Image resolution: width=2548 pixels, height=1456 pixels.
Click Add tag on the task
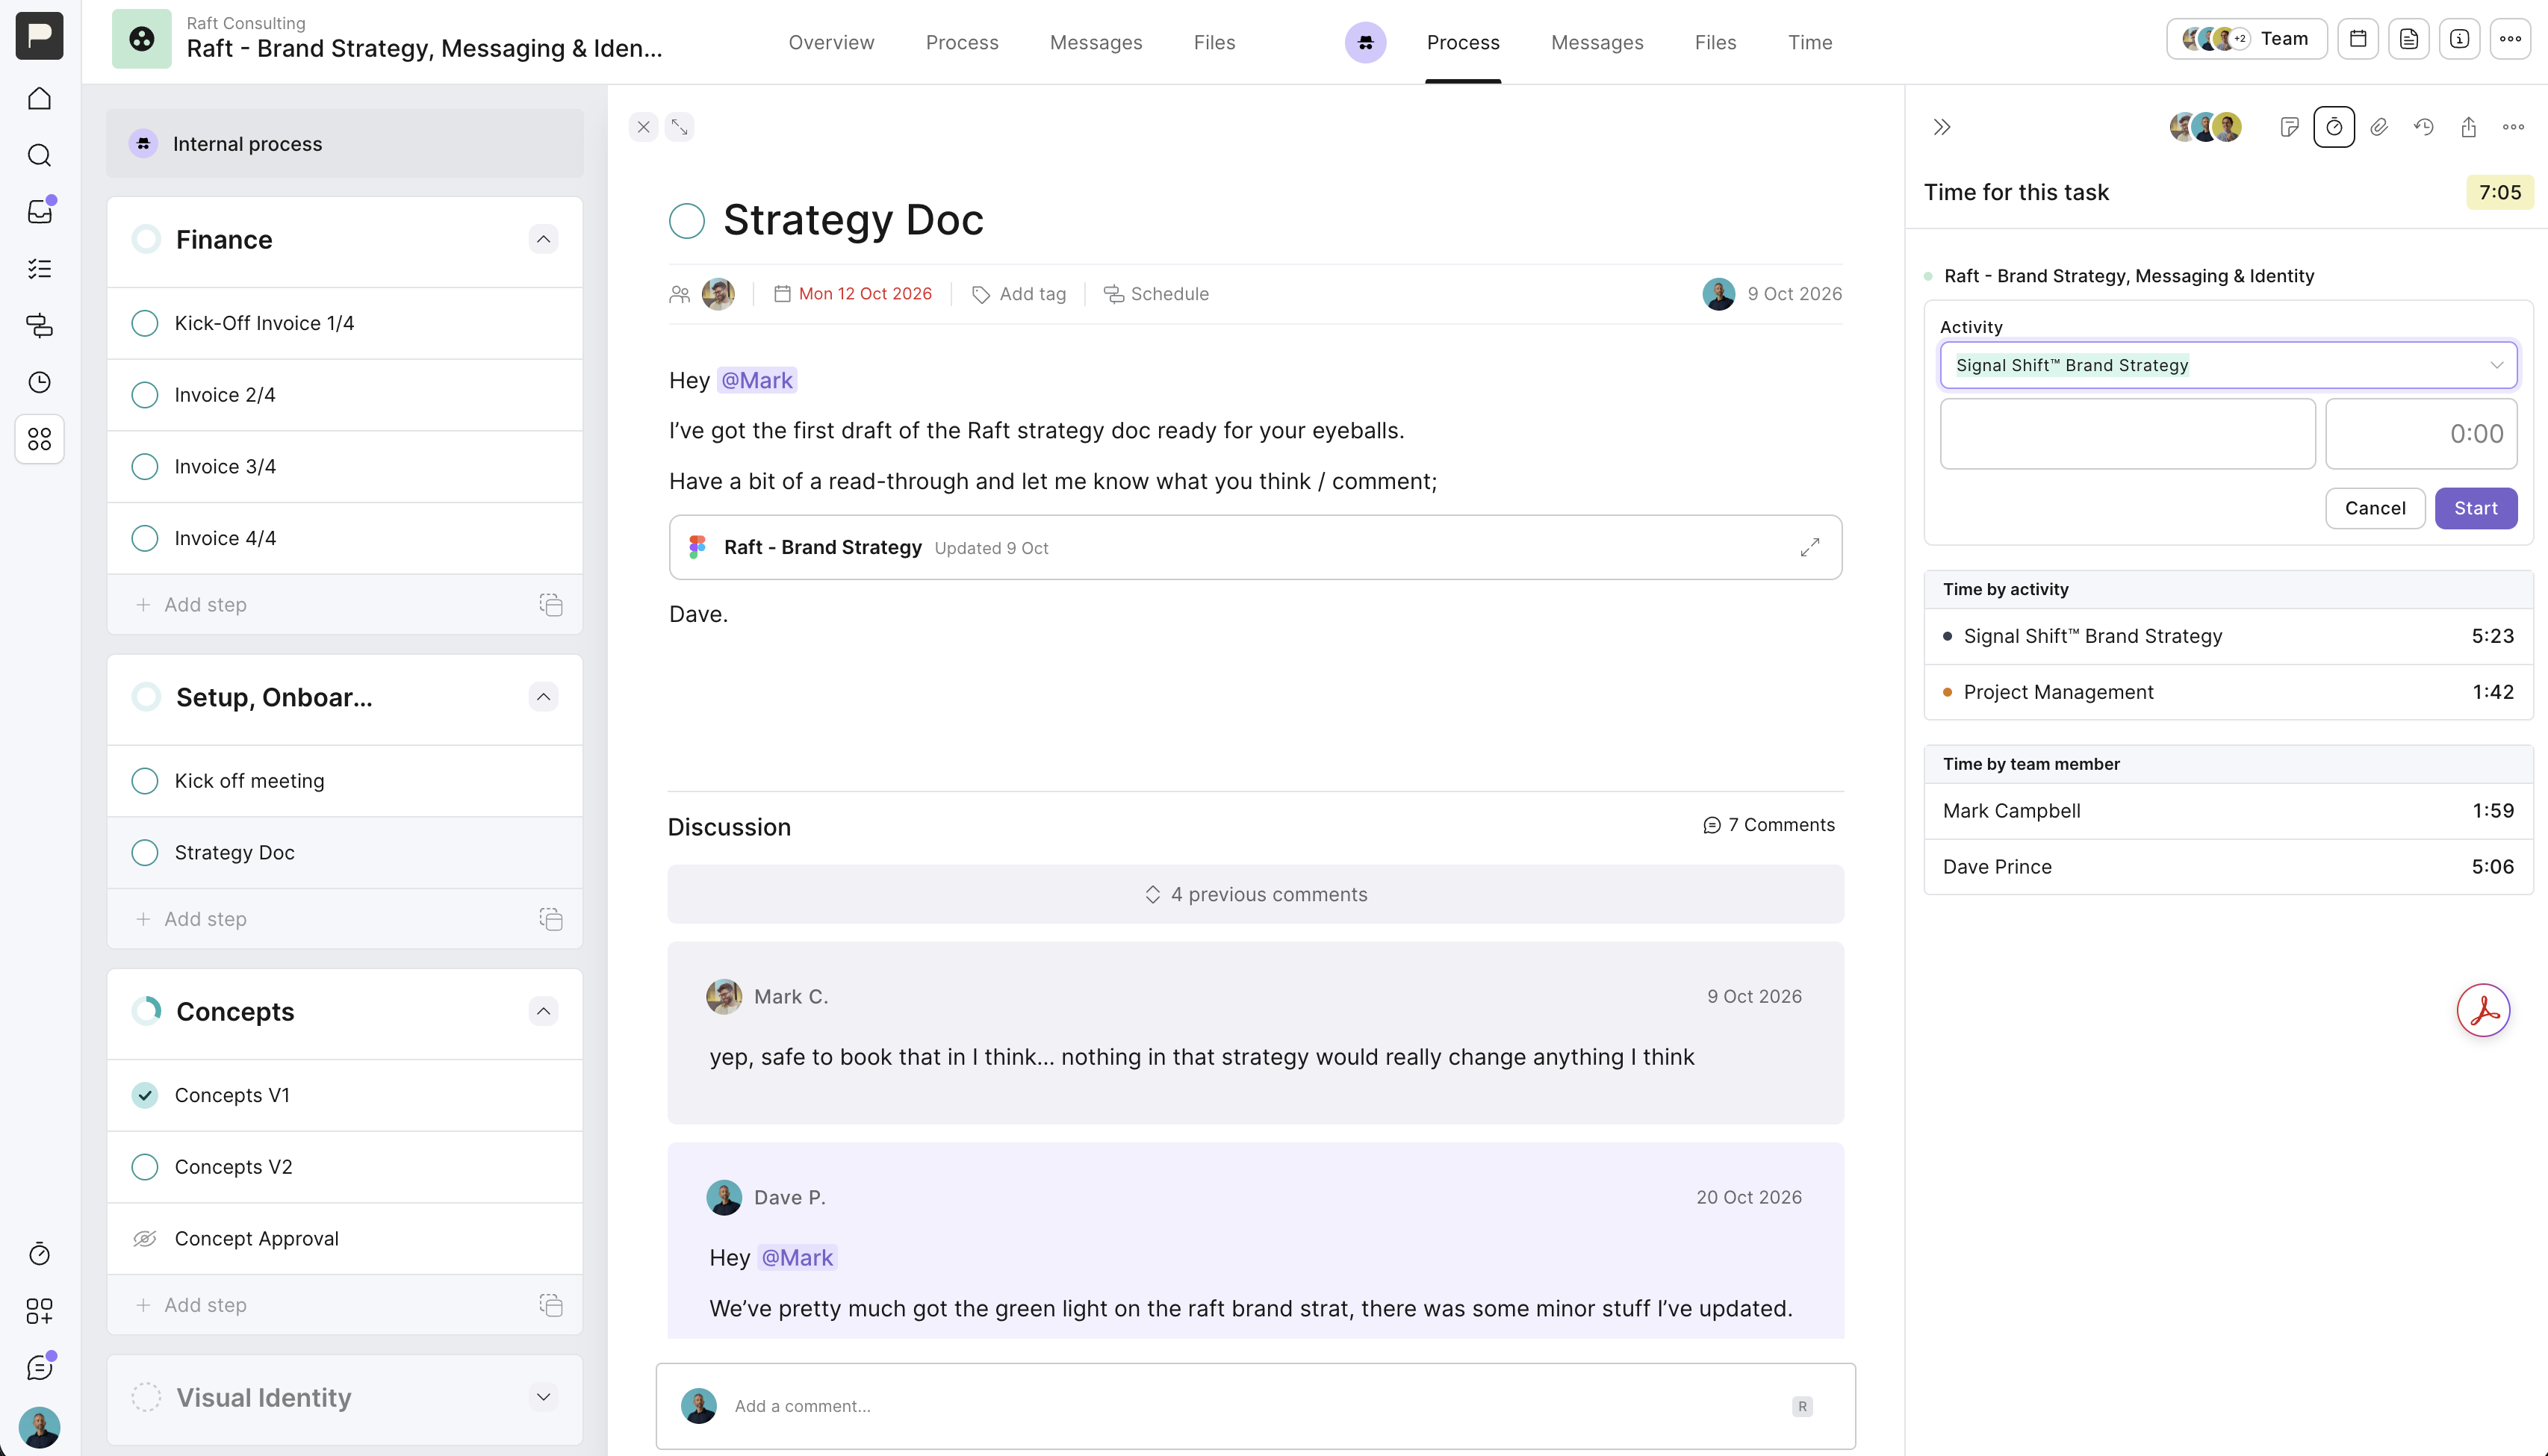point(1019,294)
